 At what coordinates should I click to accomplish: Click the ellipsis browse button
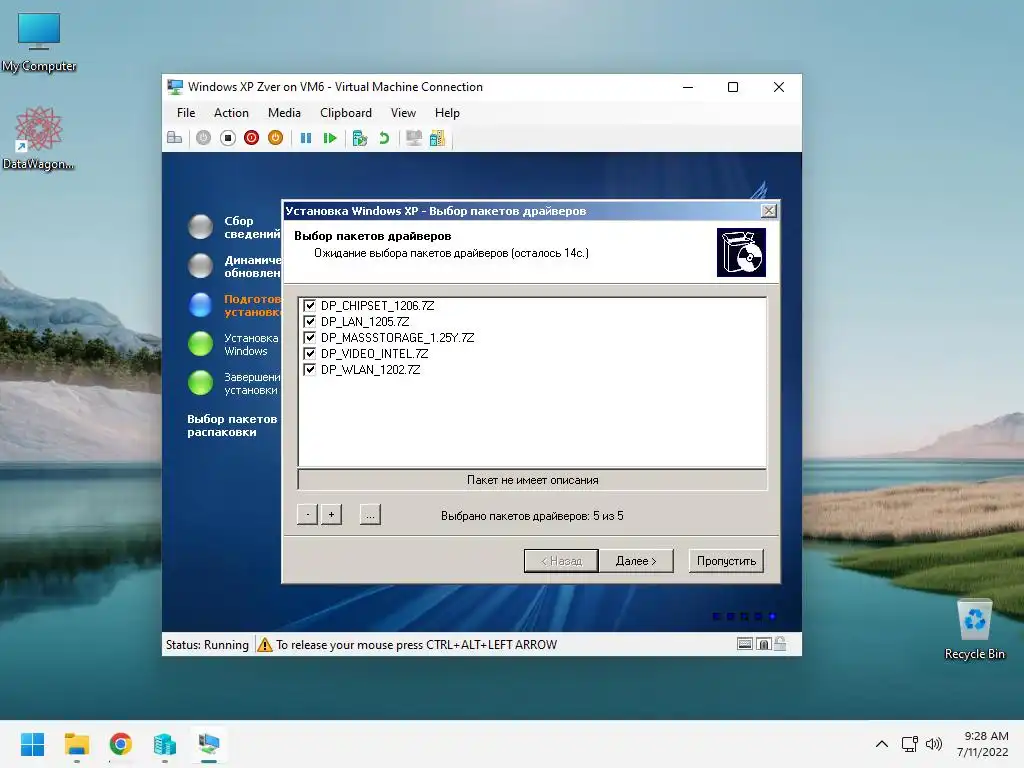370,515
